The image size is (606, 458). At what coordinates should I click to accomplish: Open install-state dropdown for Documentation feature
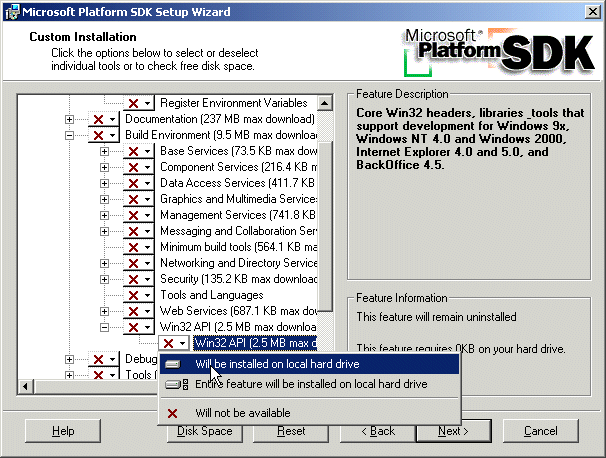[x=104, y=119]
